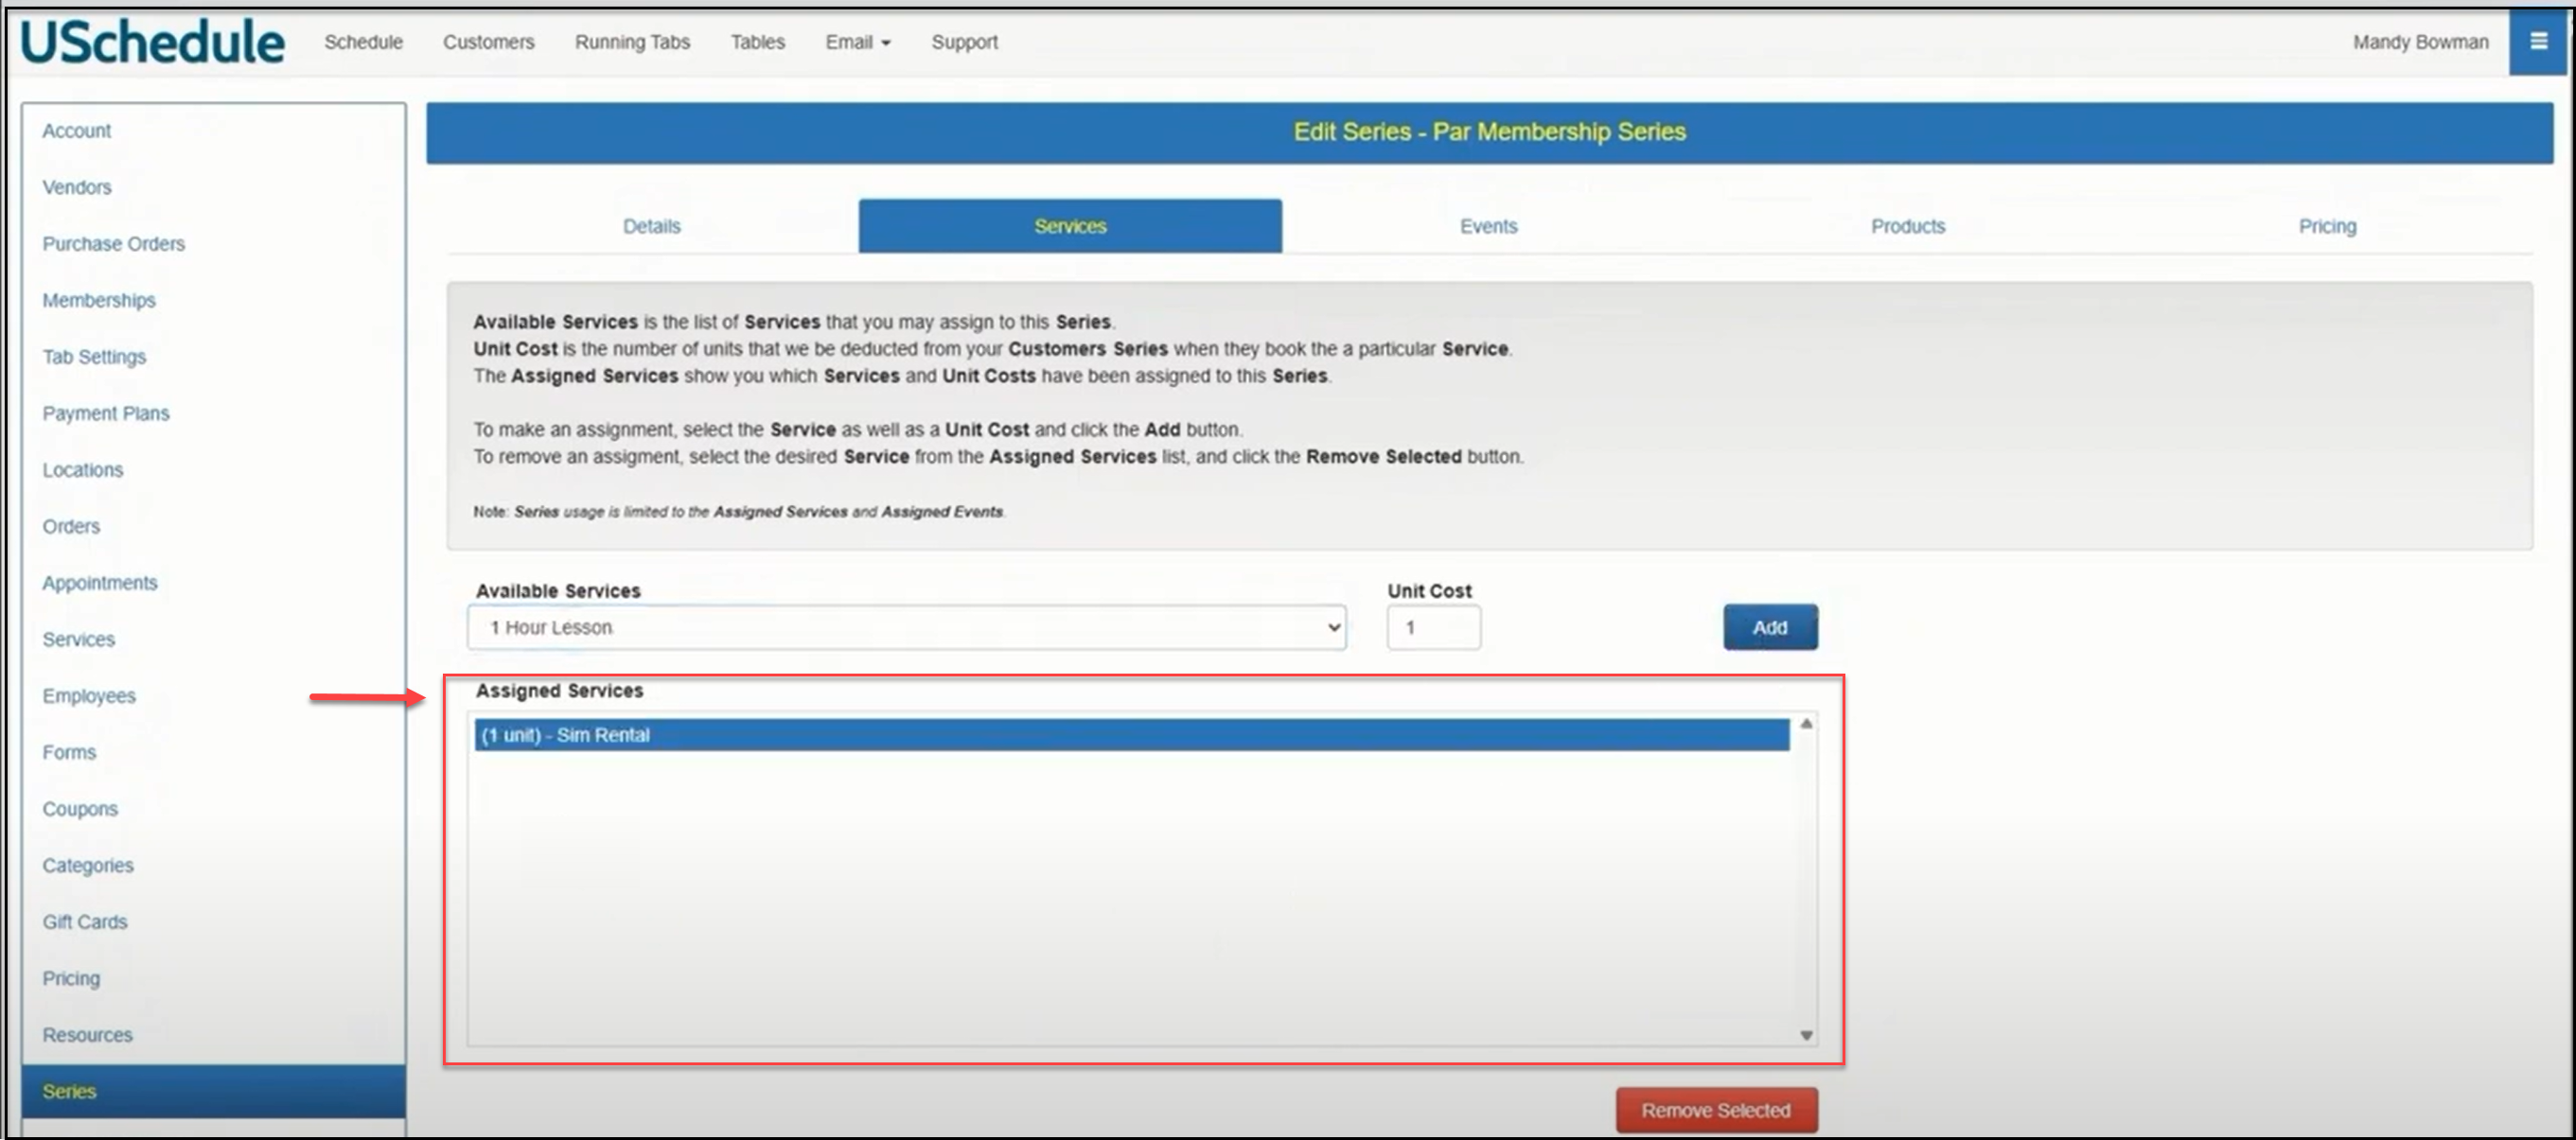The width and height of the screenshot is (2576, 1140).
Task: Open Gift Cards in the sidebar
Action: tap(85, 922)
